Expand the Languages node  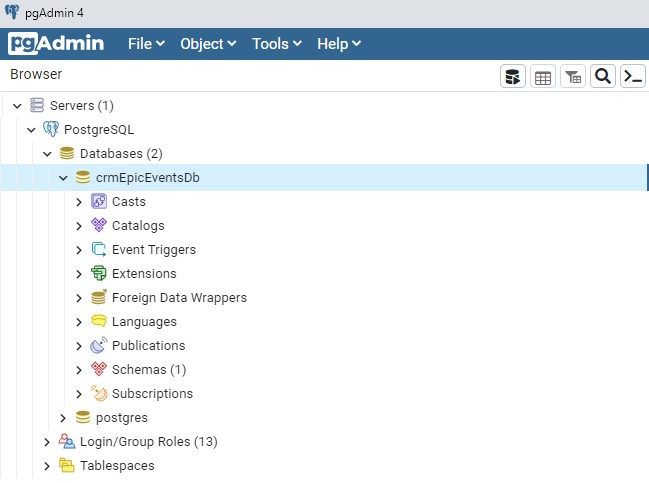pyautogui.click(x=79, y=322)
